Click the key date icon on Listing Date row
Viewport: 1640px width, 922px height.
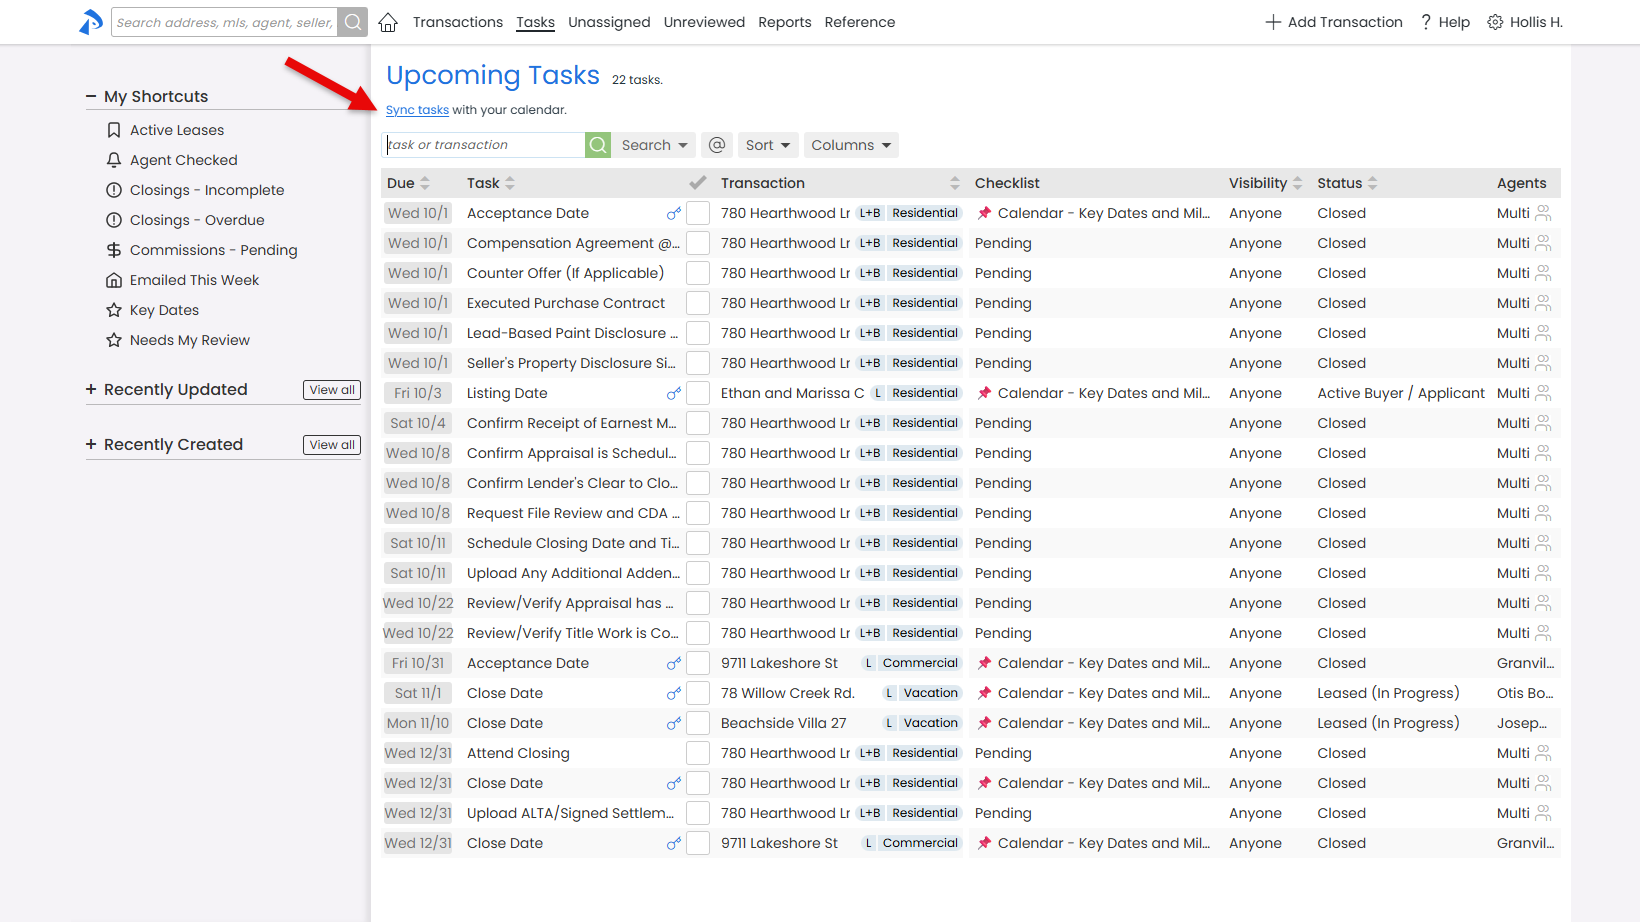(x=674, y=393)
